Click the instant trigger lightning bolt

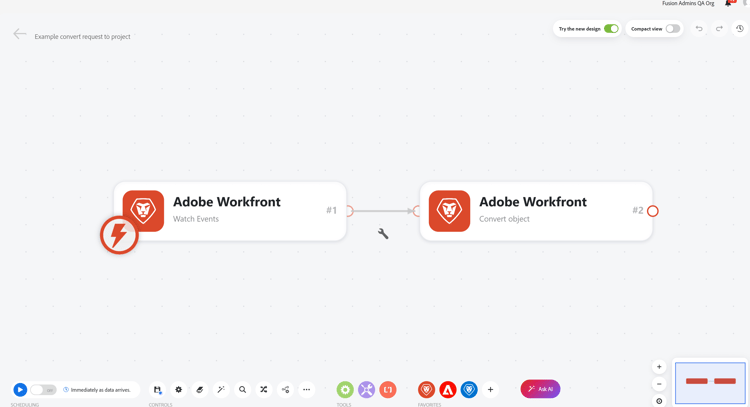click(x=119, y=235)
